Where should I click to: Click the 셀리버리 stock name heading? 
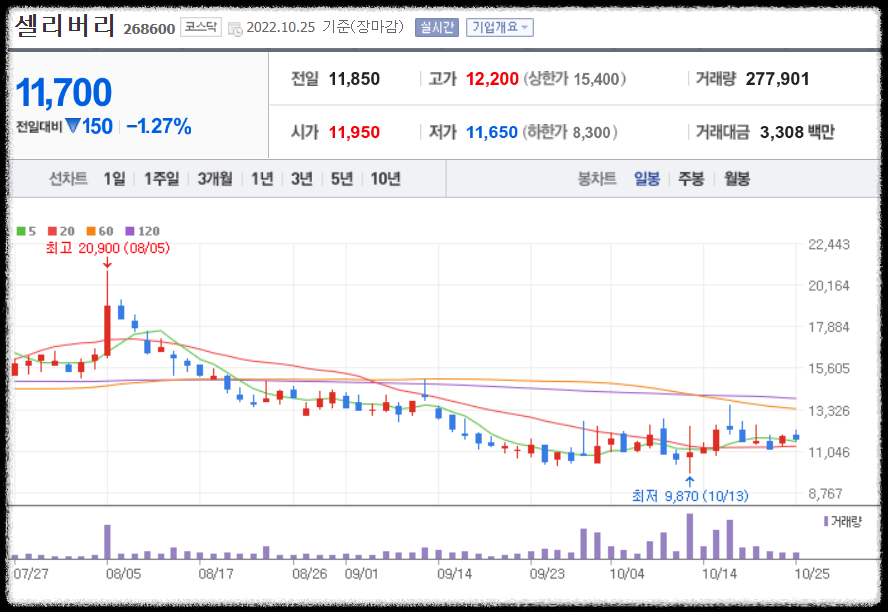65,26
